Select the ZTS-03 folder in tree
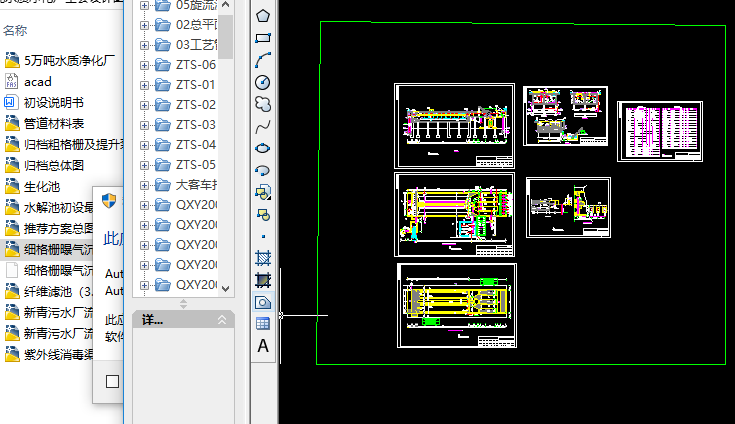 coord(186,125)
